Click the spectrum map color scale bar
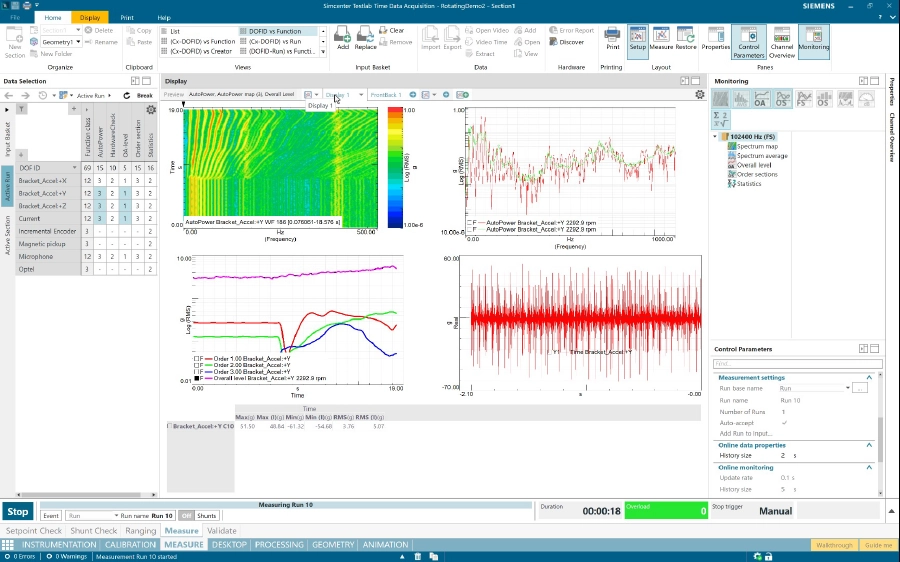Viewport: 900px width, 562px height. [x=396, y=165]
